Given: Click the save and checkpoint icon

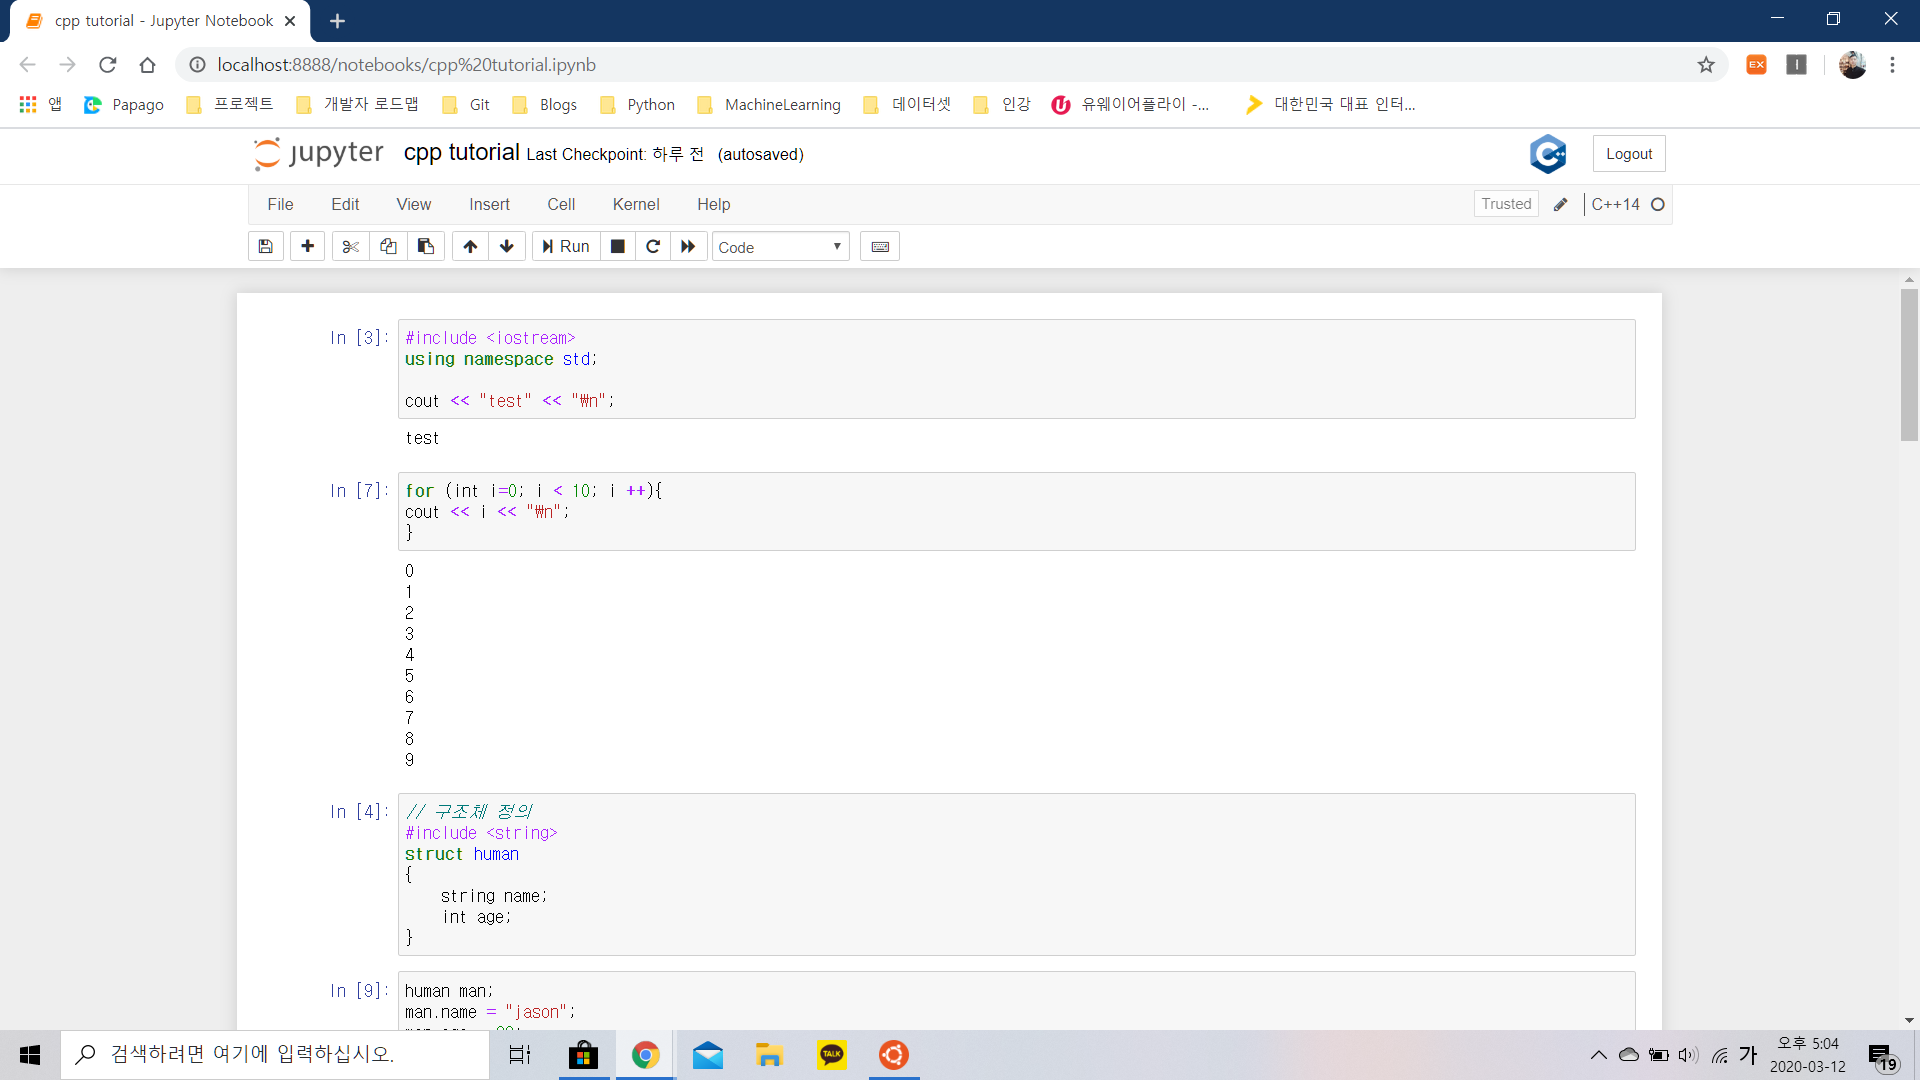Looking at the screenshot, I should click(x=265, y=246).
